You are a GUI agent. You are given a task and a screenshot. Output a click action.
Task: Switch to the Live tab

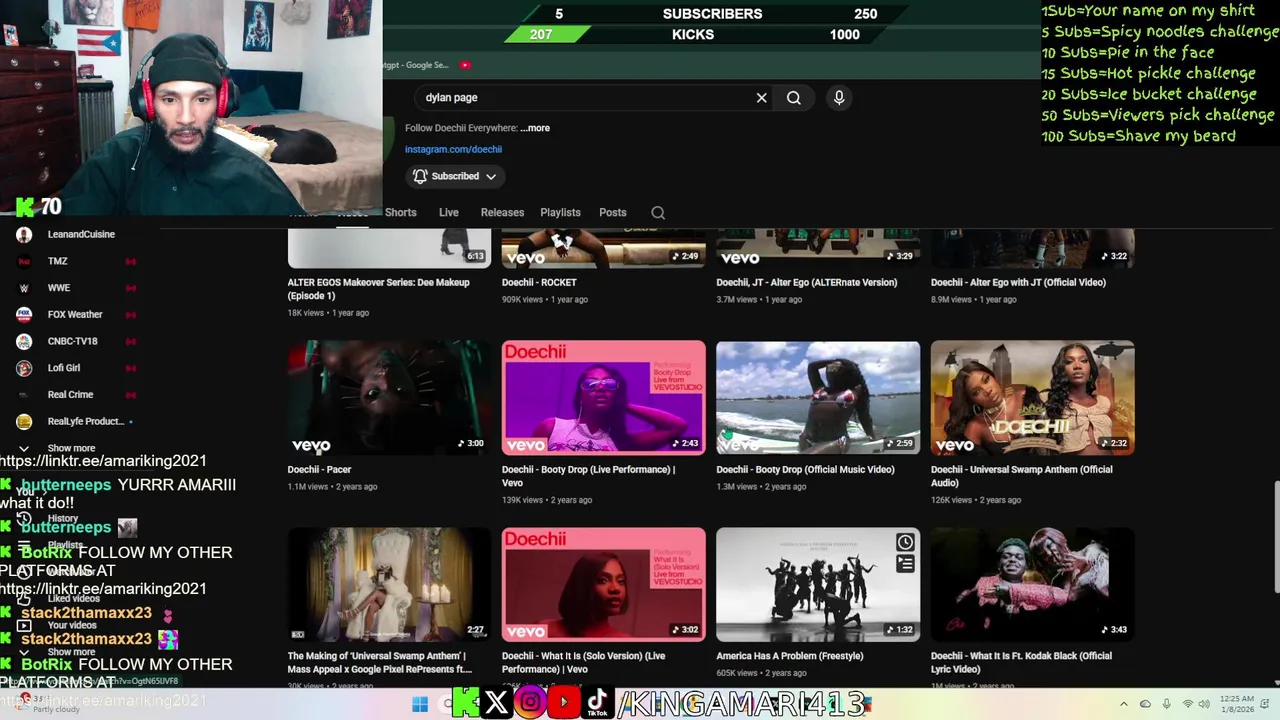[449, 212]
